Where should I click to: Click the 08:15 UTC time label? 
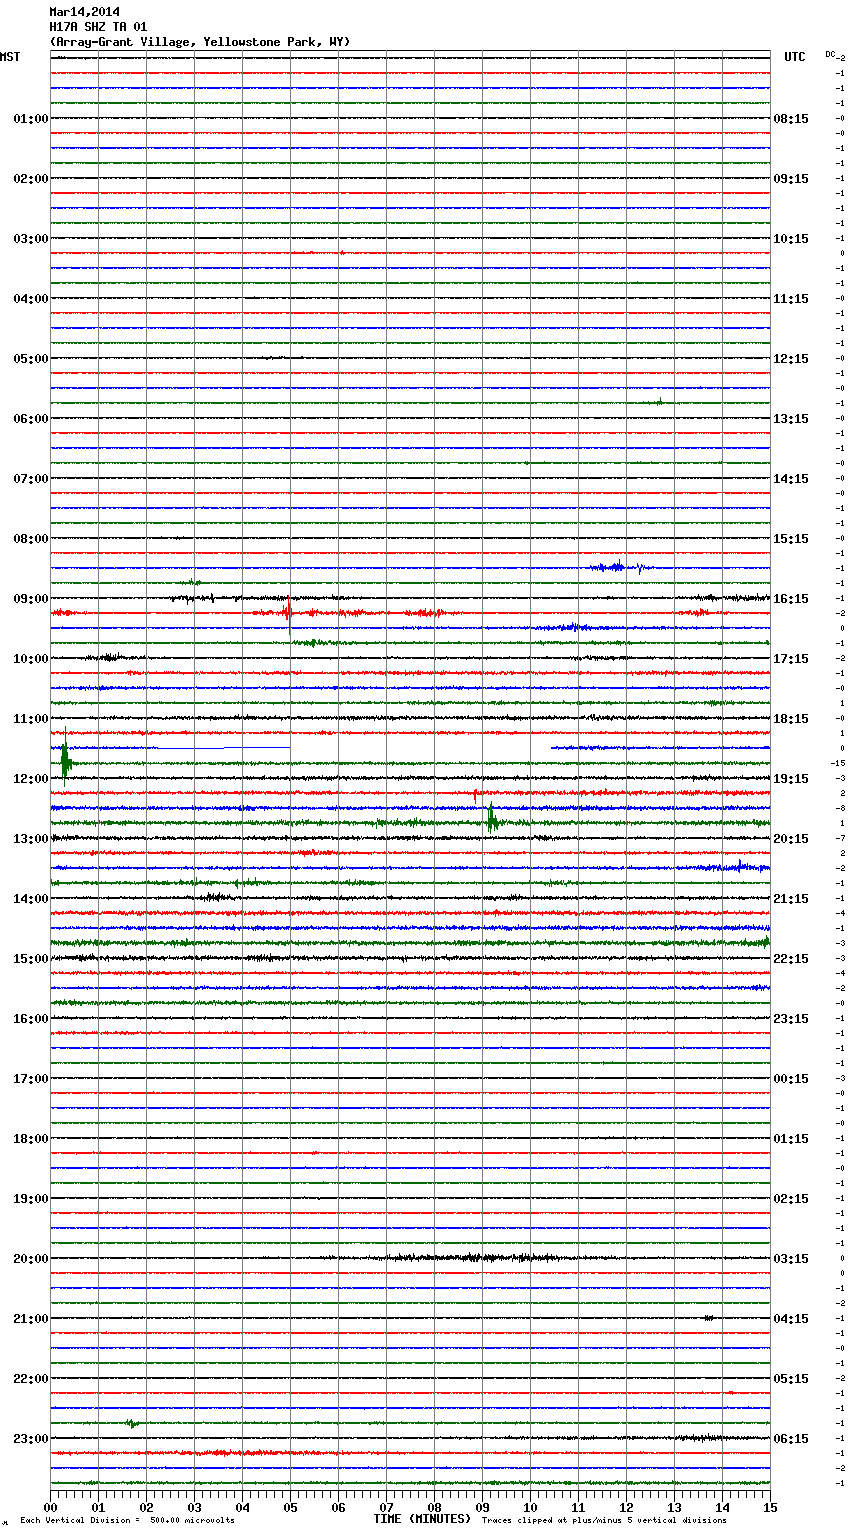pos(791,119)
